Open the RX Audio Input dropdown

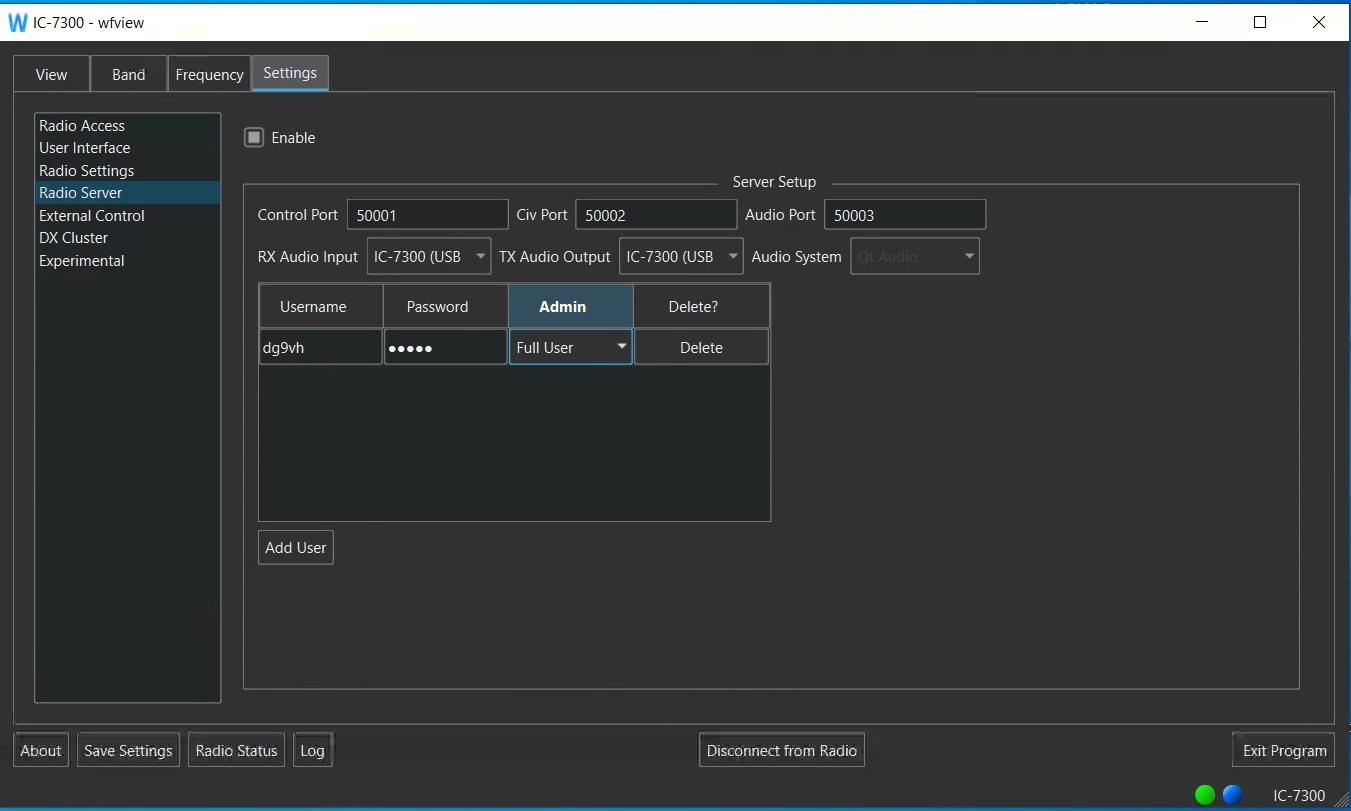(x=429, y=257)
